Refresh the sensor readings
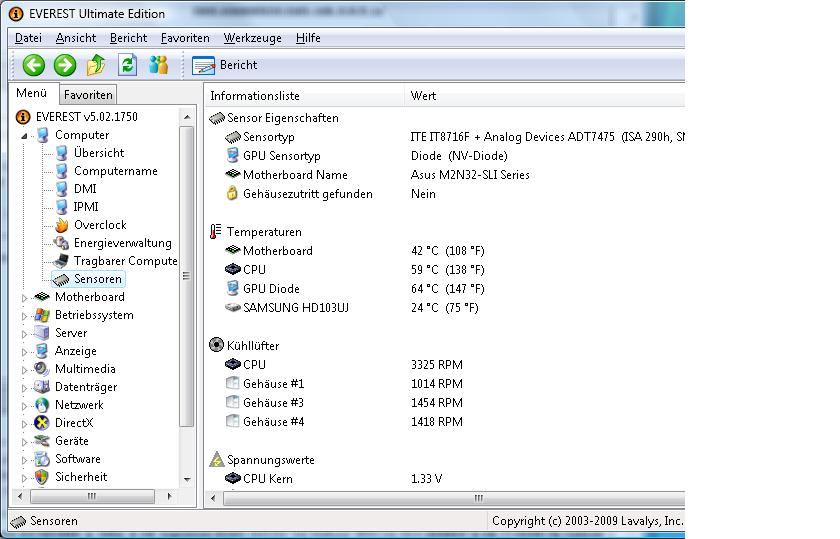The image size is (840, 539). [x=128, y=65]
